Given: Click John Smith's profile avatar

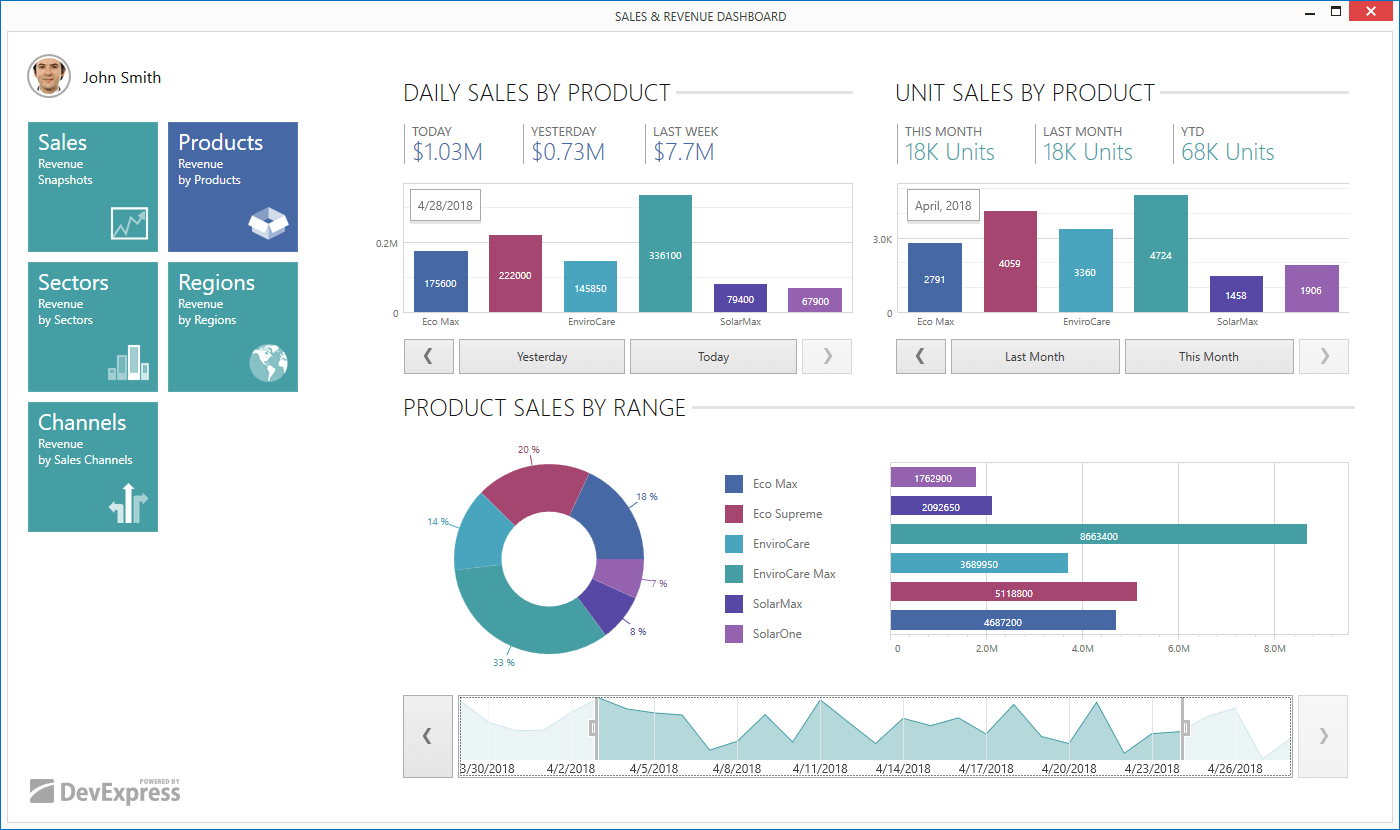Looking at the screenshot, I should pos(49,76).
